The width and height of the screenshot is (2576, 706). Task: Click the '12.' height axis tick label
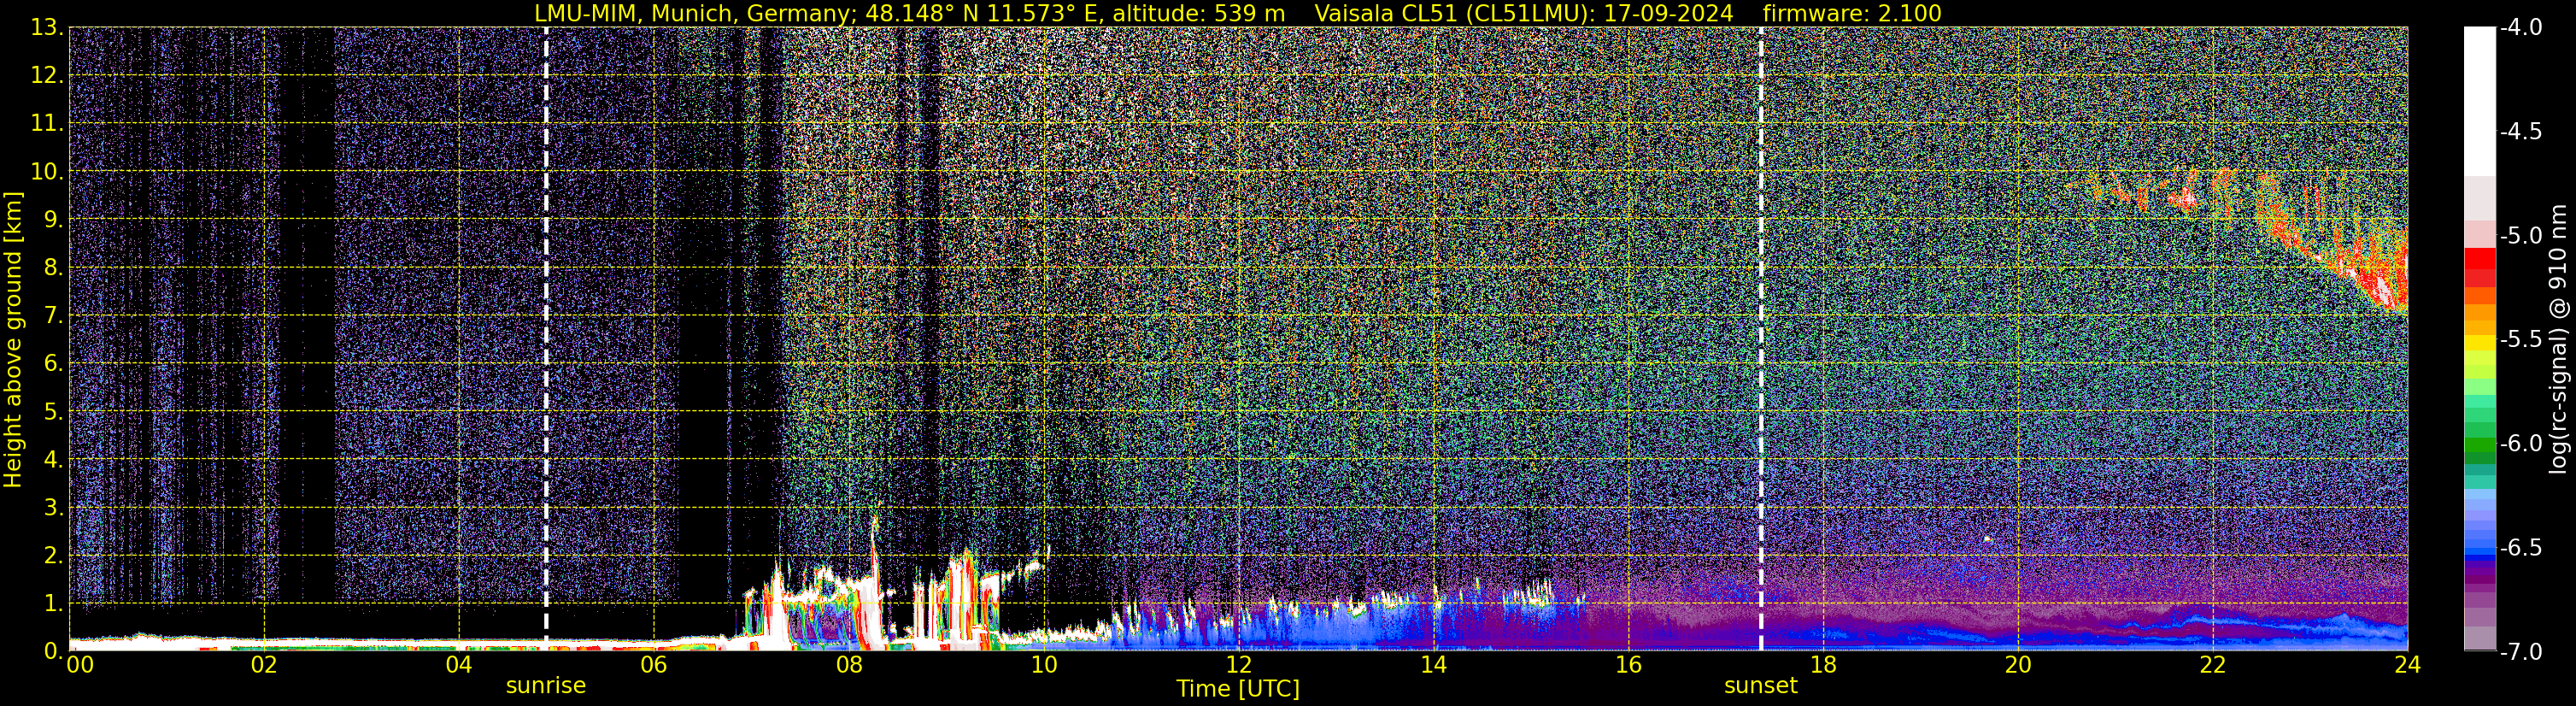[47, 76]
